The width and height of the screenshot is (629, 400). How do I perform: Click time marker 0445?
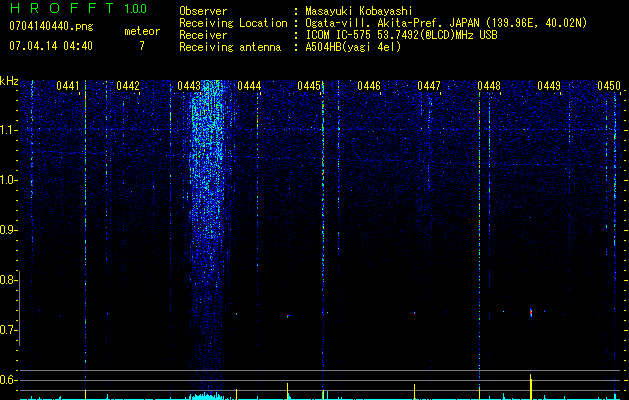coord(309,86)
